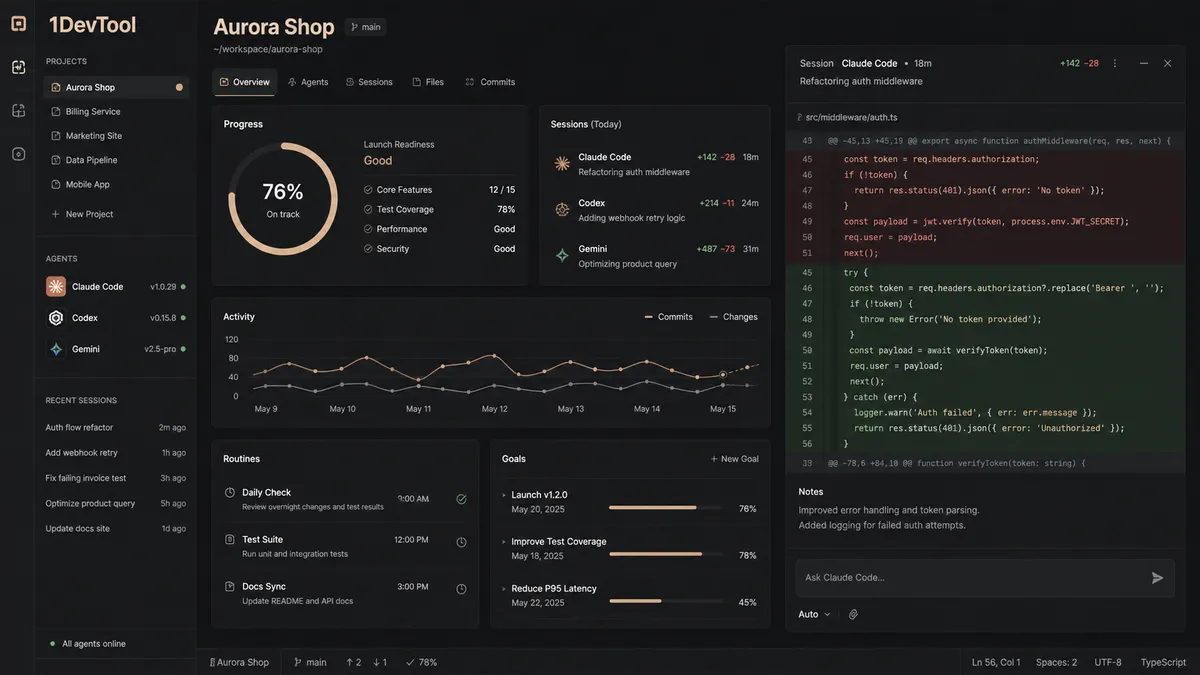Open the Auto mode dropdown
This screenshot has width=1200, height=675.
coord(814,614)
